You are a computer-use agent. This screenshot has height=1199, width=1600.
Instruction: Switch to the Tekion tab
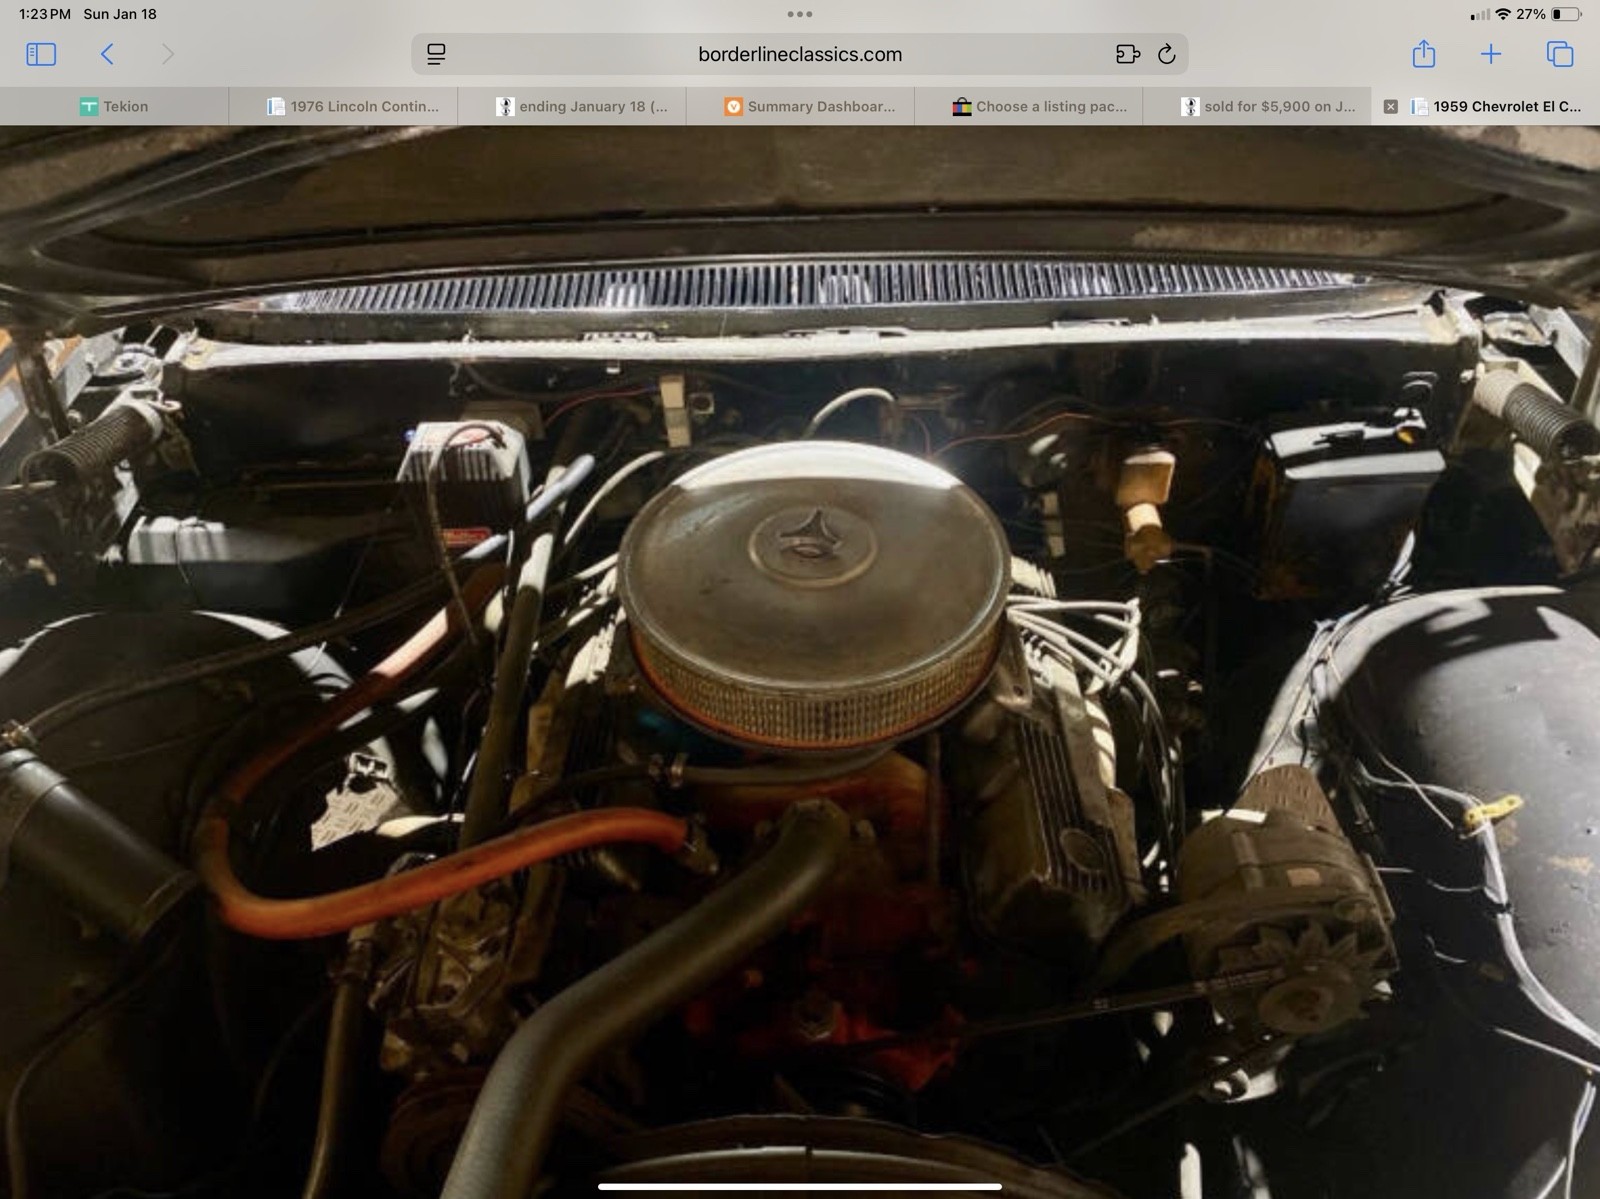[114, 106]
